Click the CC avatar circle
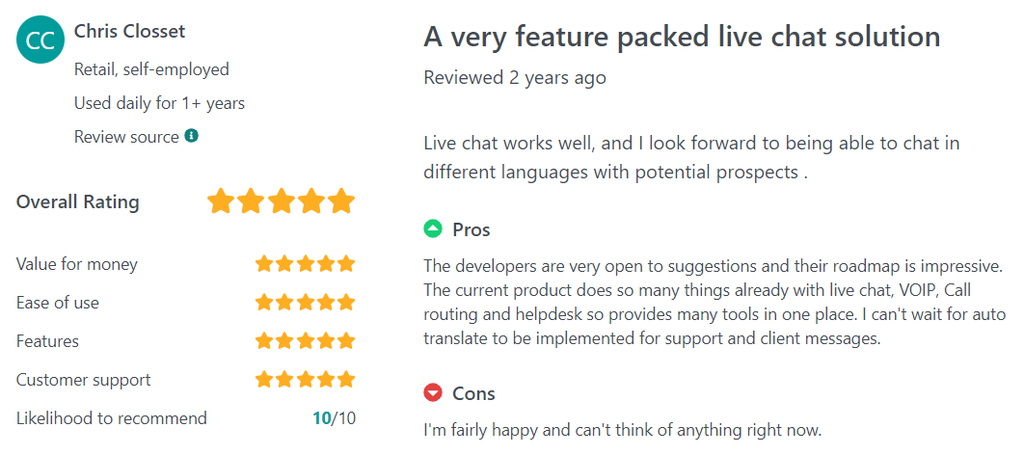Image resolution: width=1024 pixels, height=455 pixels. (40, 40)
